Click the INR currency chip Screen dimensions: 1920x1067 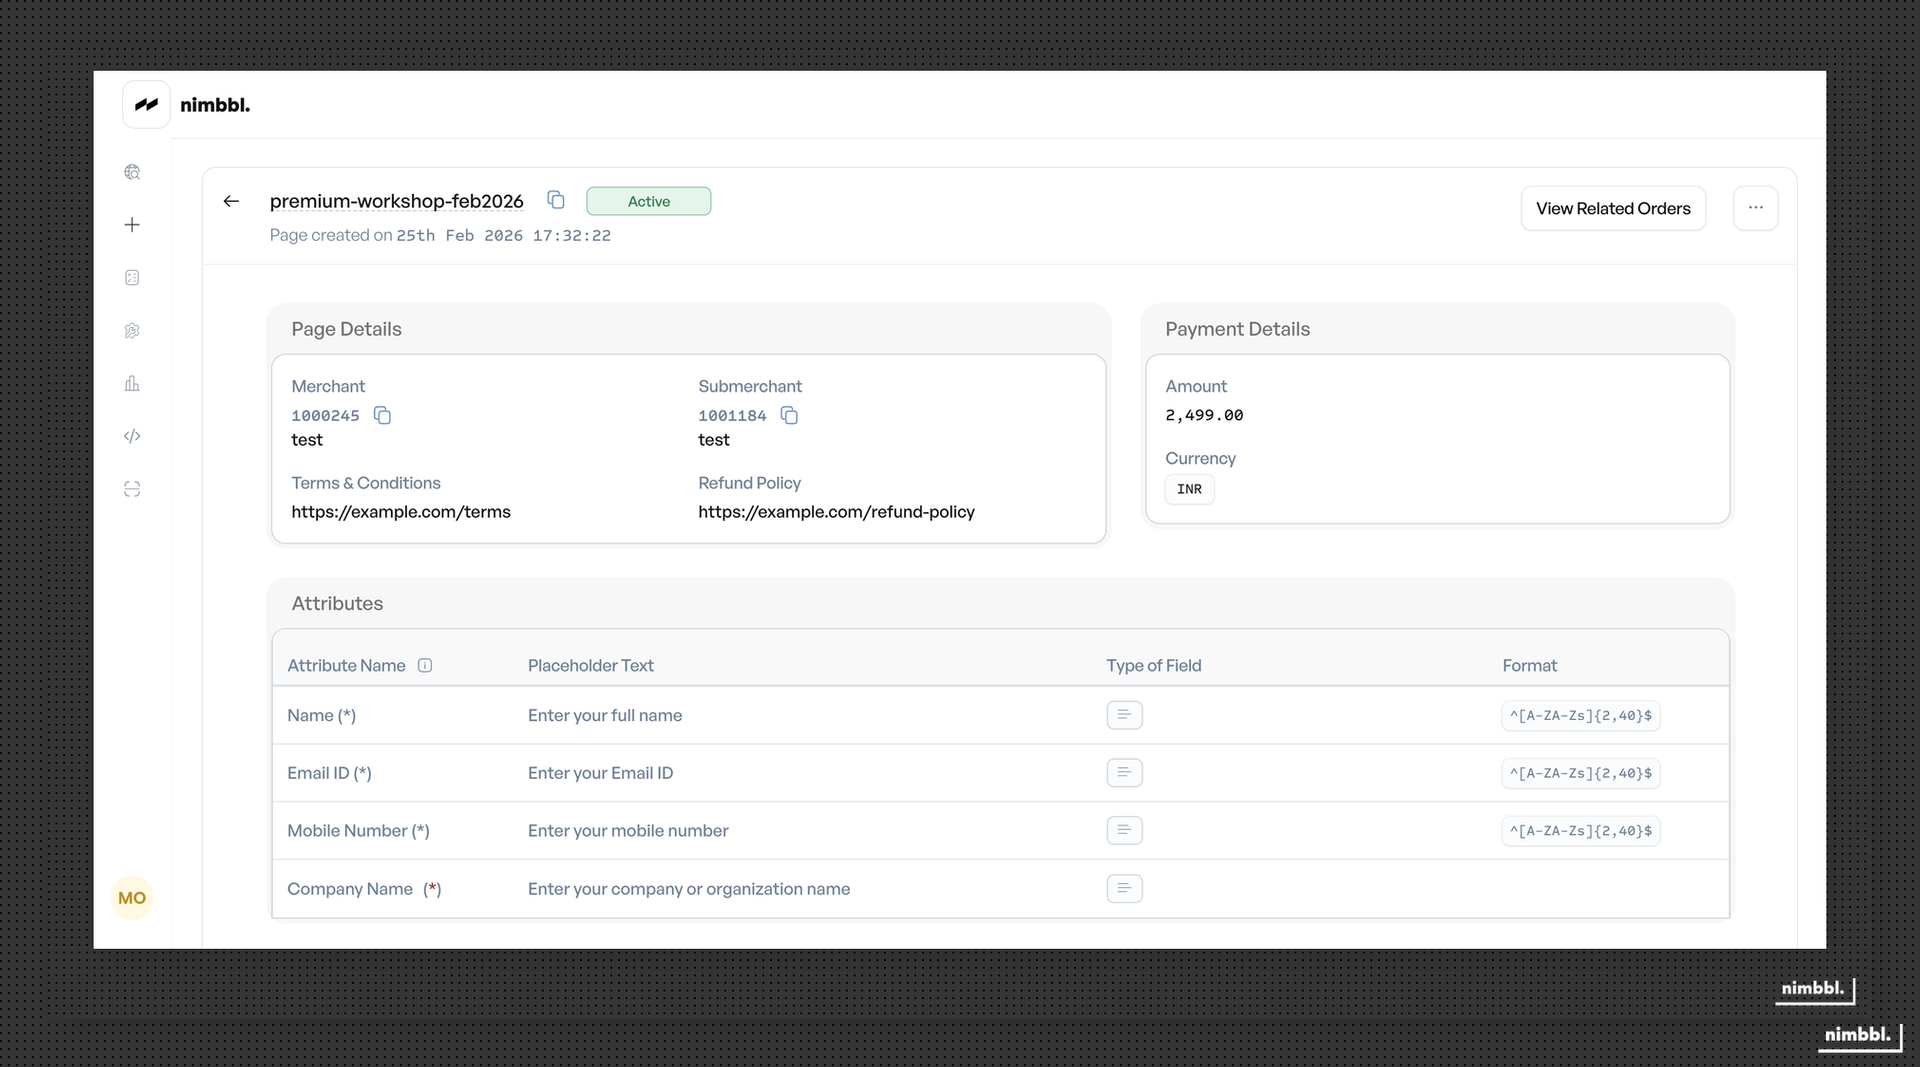(x=1189, y=489)
